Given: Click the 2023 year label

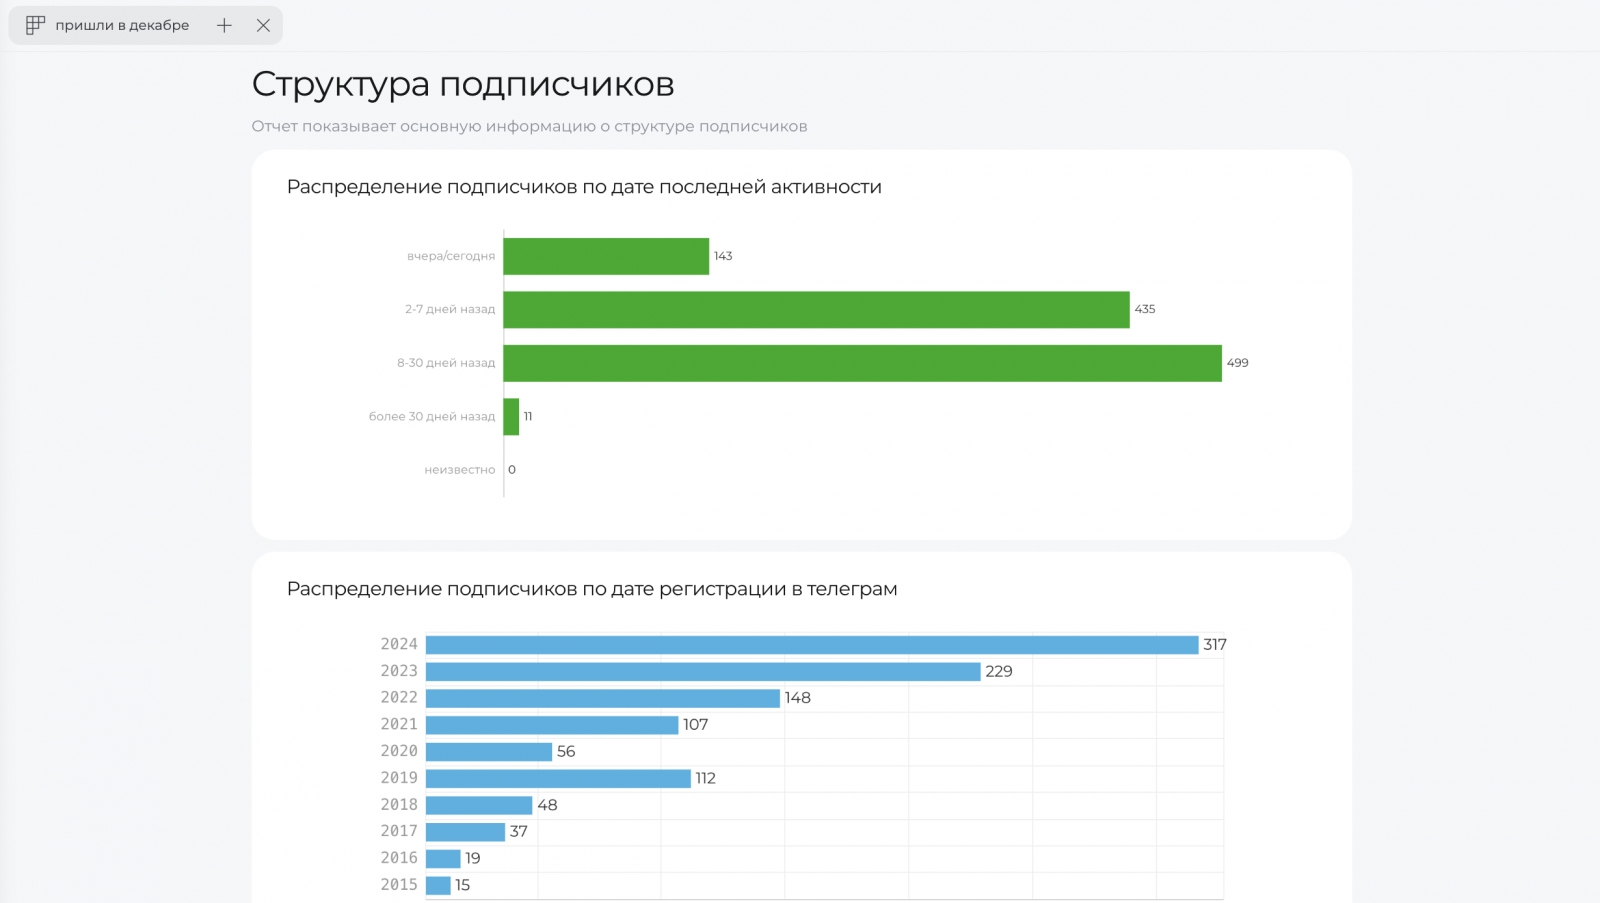Looking at the screenshot, I should [399, 671].
